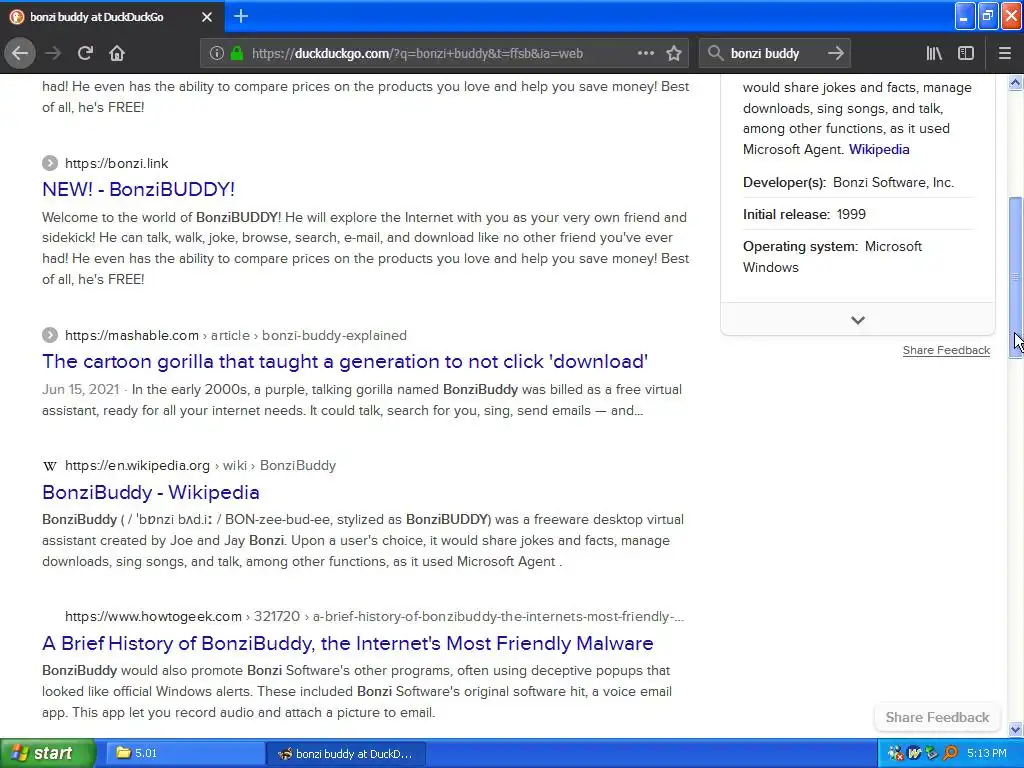Open A Brief History of BonziBuddy article
The height and width of the screenshot is (768, 1024).
coord(347,643)
